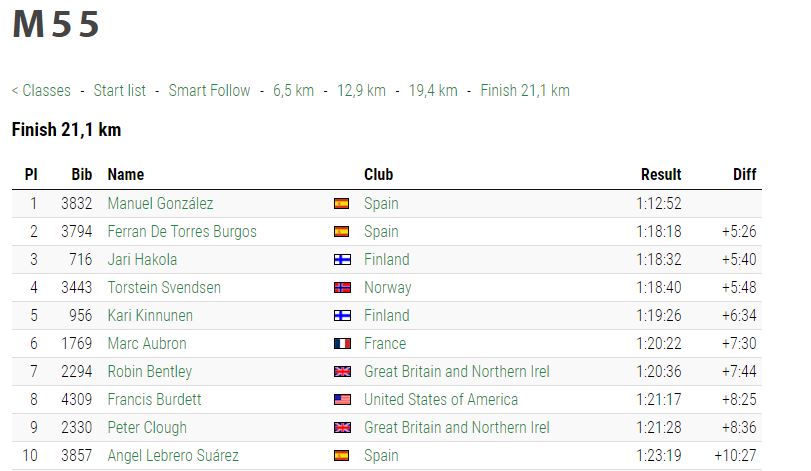811x471 pixels.
Task: Show the 19,4 km split results
Action: pos(433,91)
